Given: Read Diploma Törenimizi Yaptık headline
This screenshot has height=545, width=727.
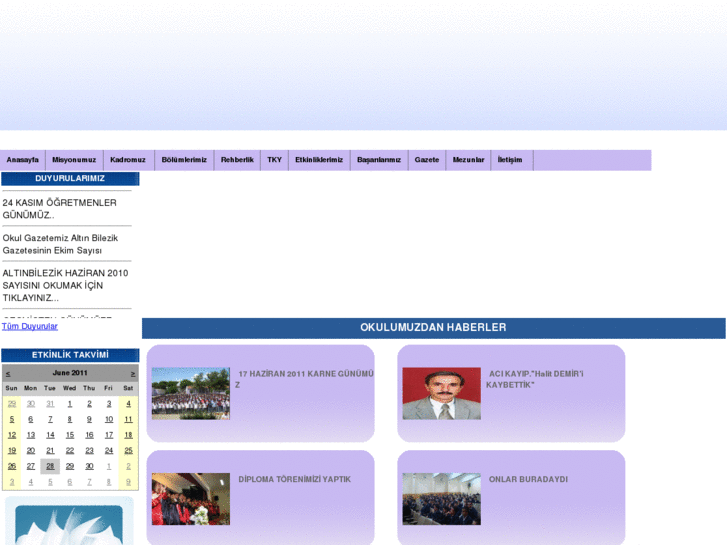Looking at the screenshot, I should point(294,479).
